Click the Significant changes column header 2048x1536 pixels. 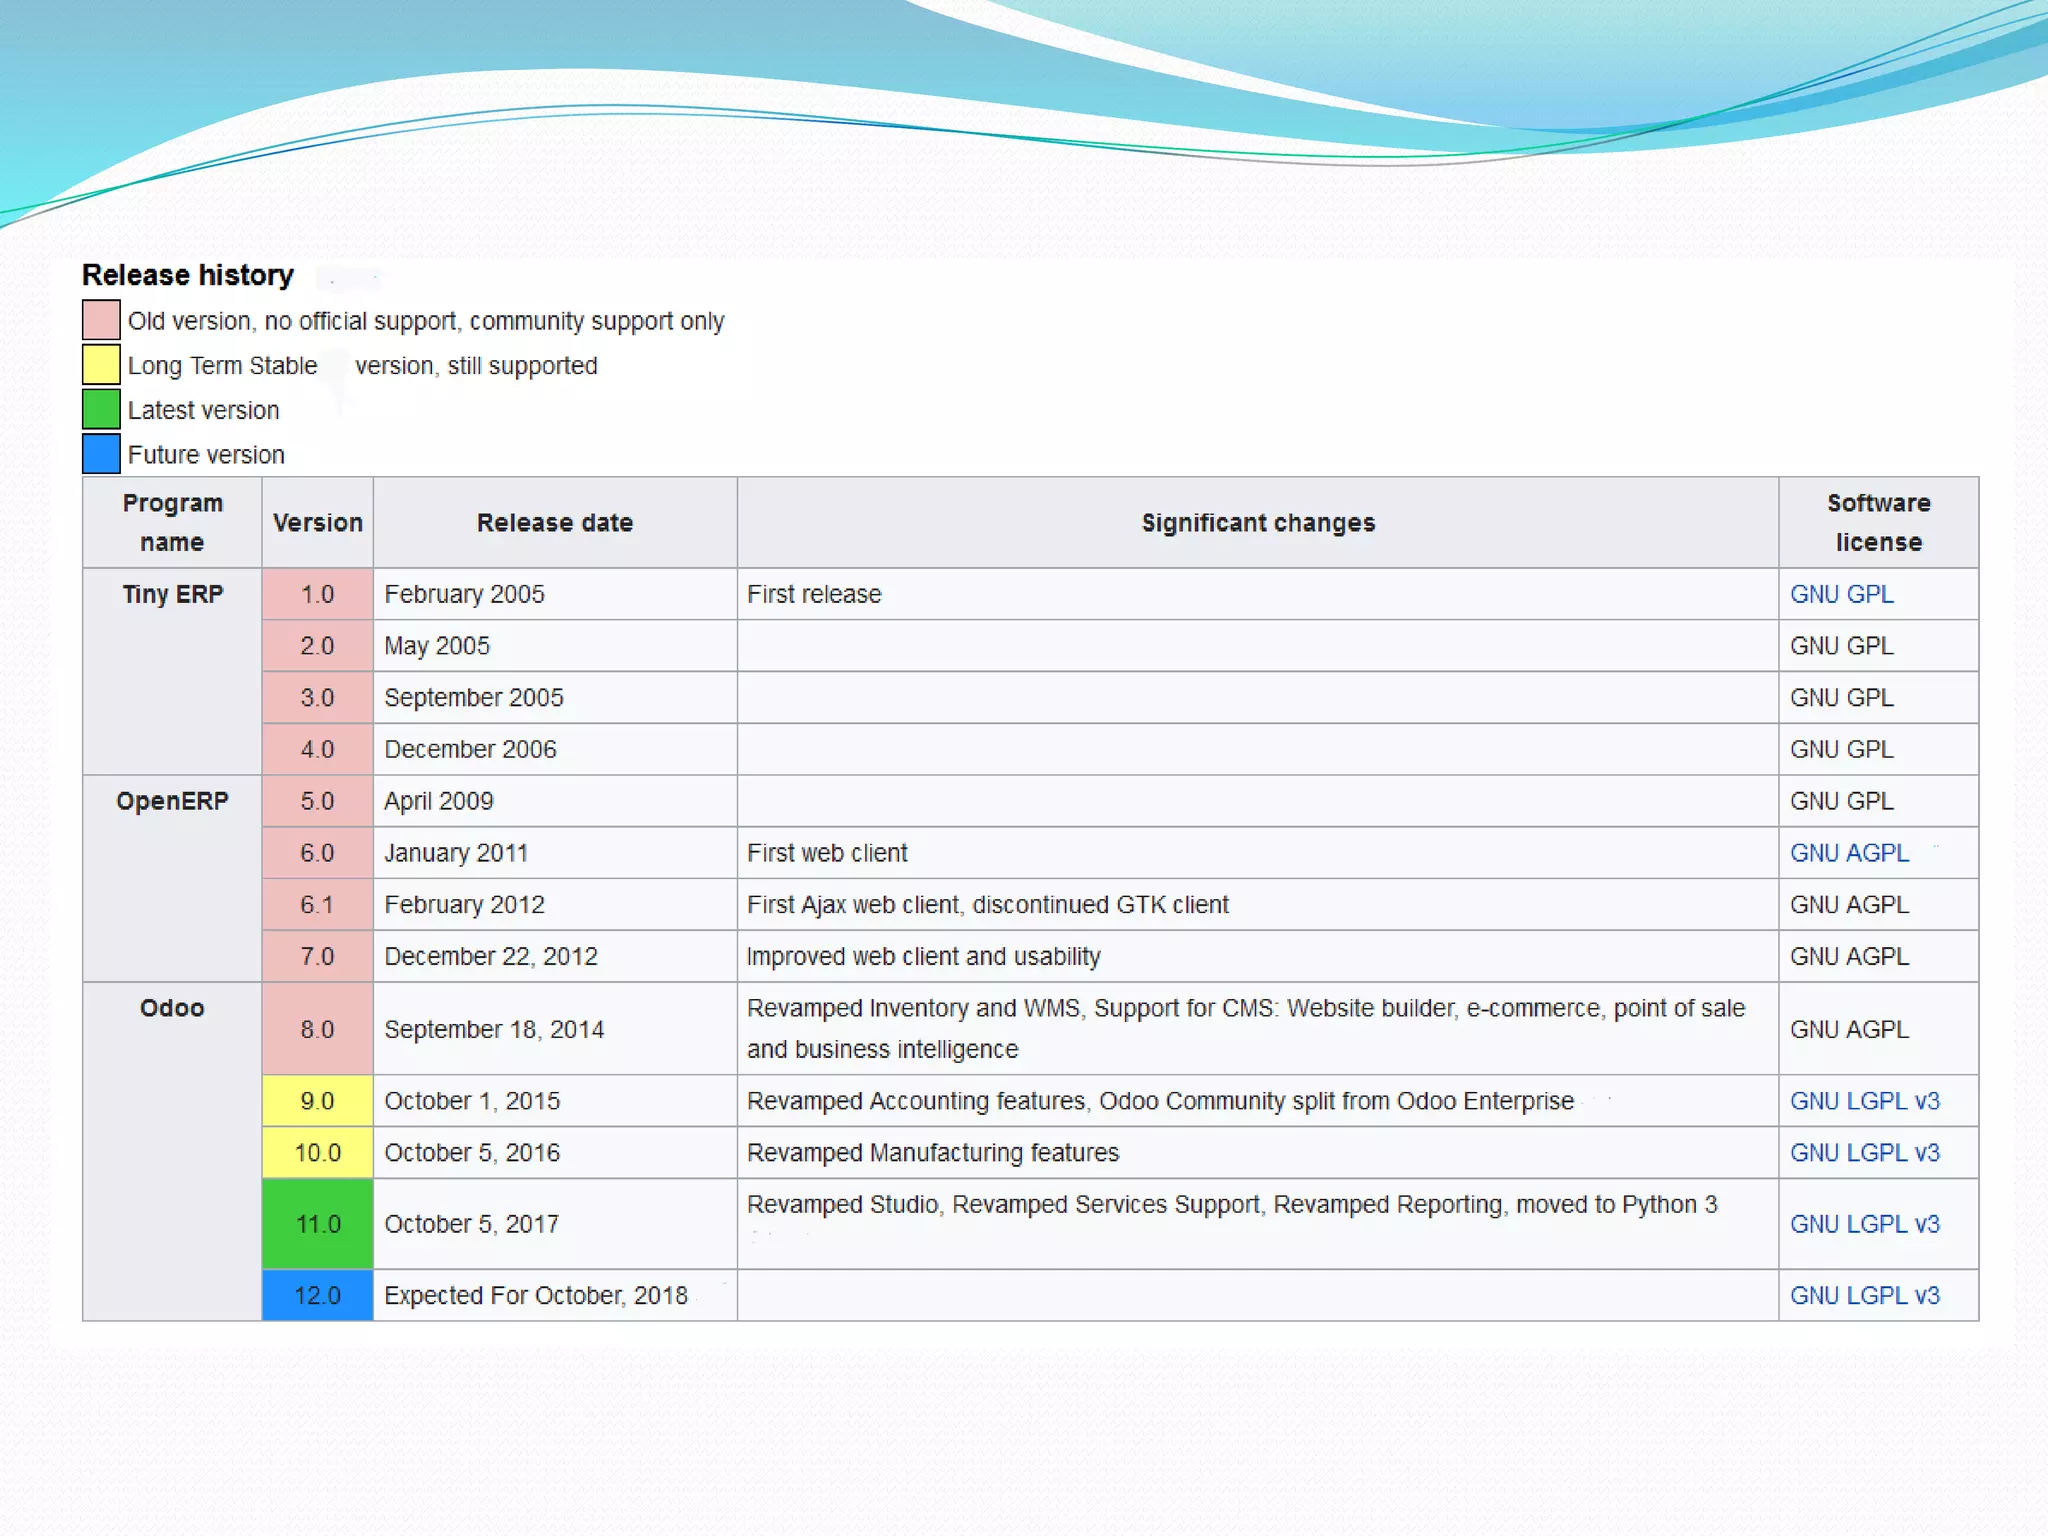(x=1257, y=523)
